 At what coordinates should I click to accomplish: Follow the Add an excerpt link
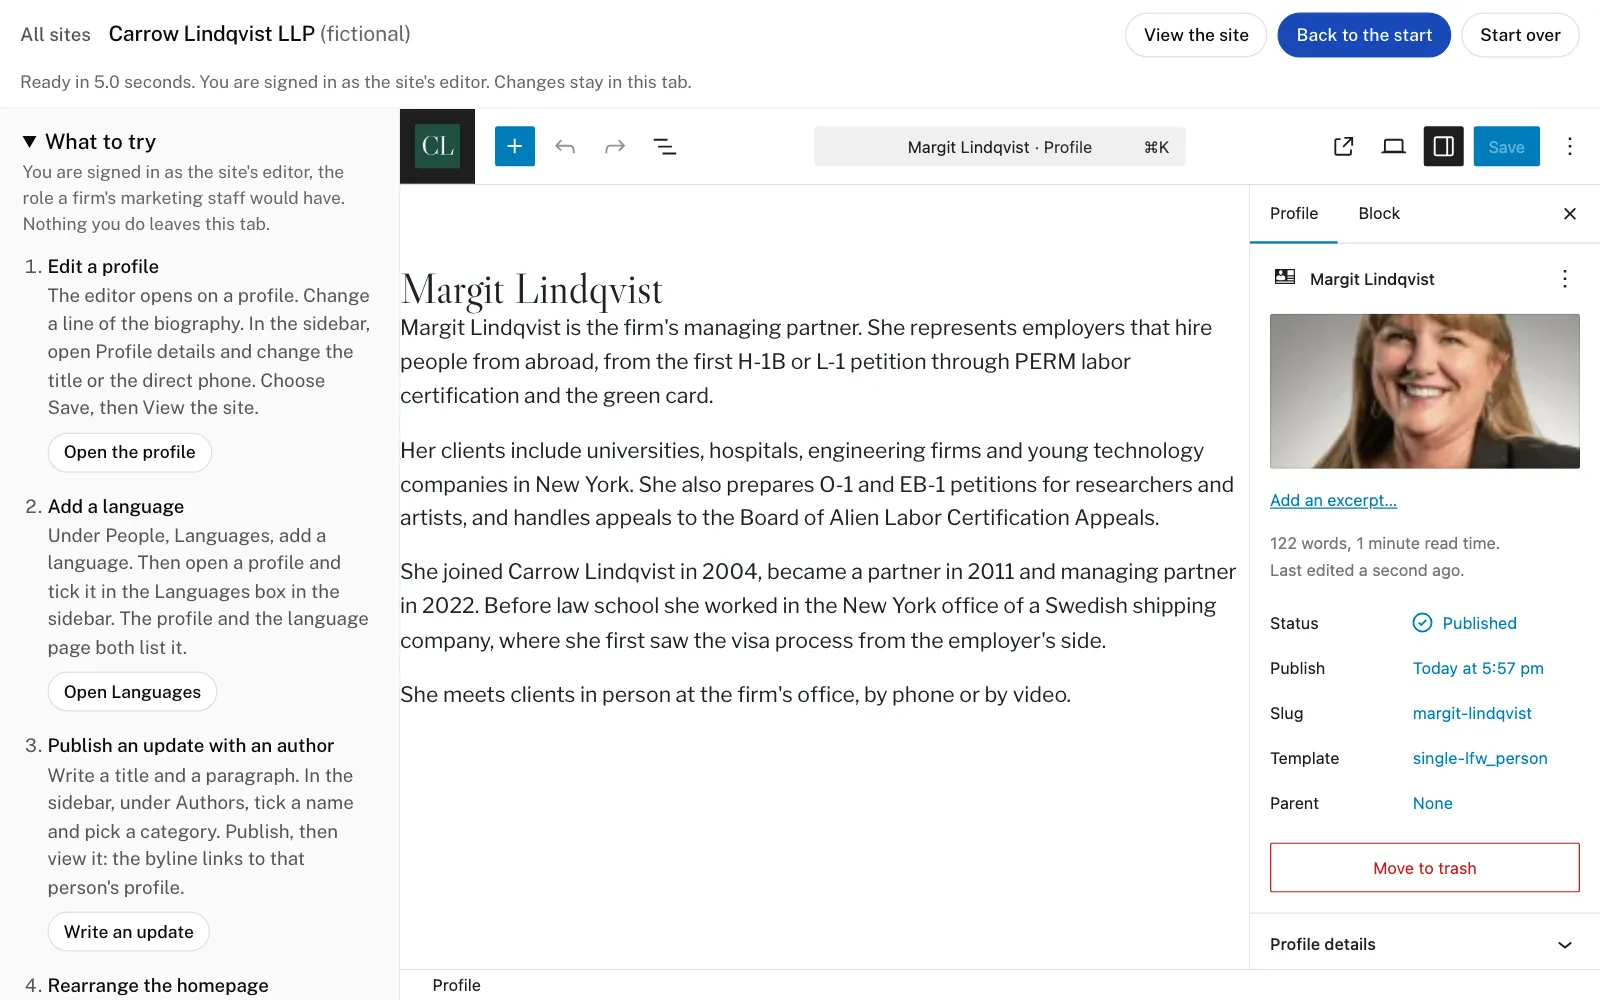tap(1333, 500)
